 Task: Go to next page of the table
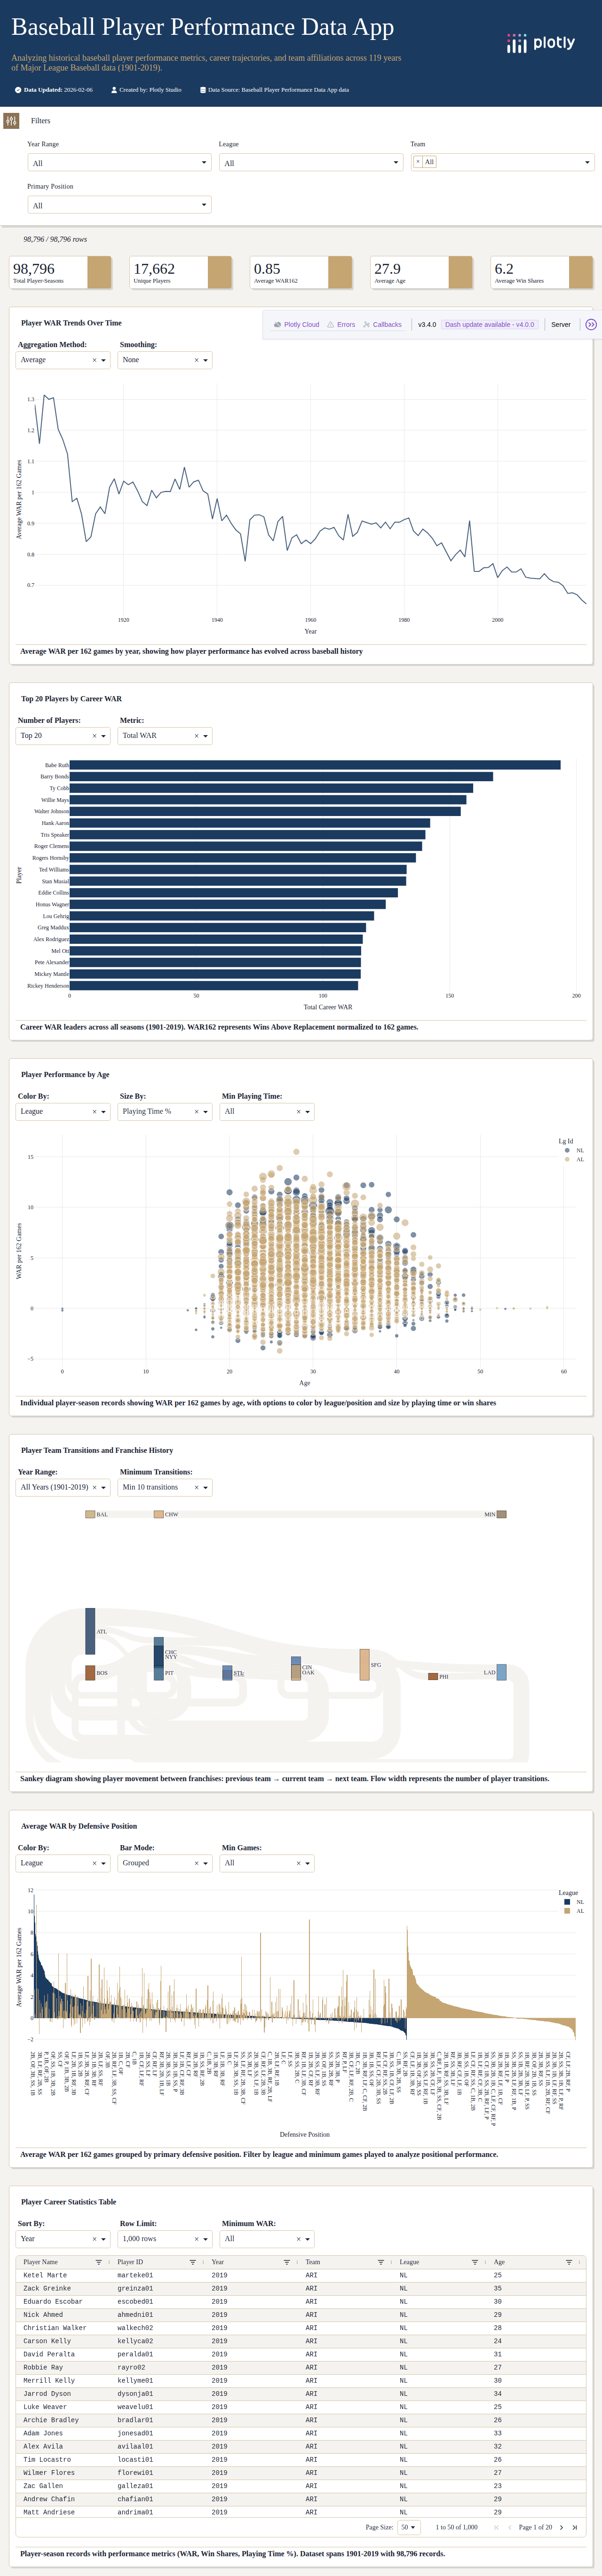coord(561,2527)
